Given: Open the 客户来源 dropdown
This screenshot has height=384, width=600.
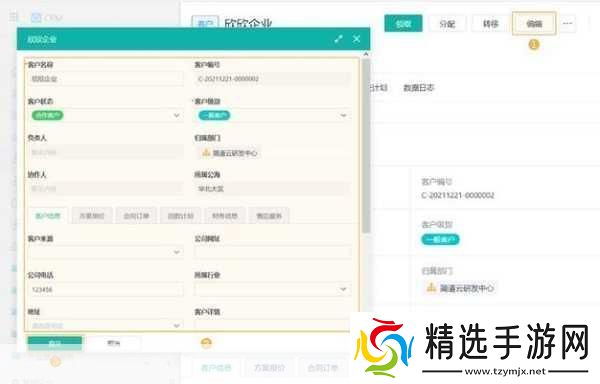Looking at the screenshot, I should click(105, 252).
